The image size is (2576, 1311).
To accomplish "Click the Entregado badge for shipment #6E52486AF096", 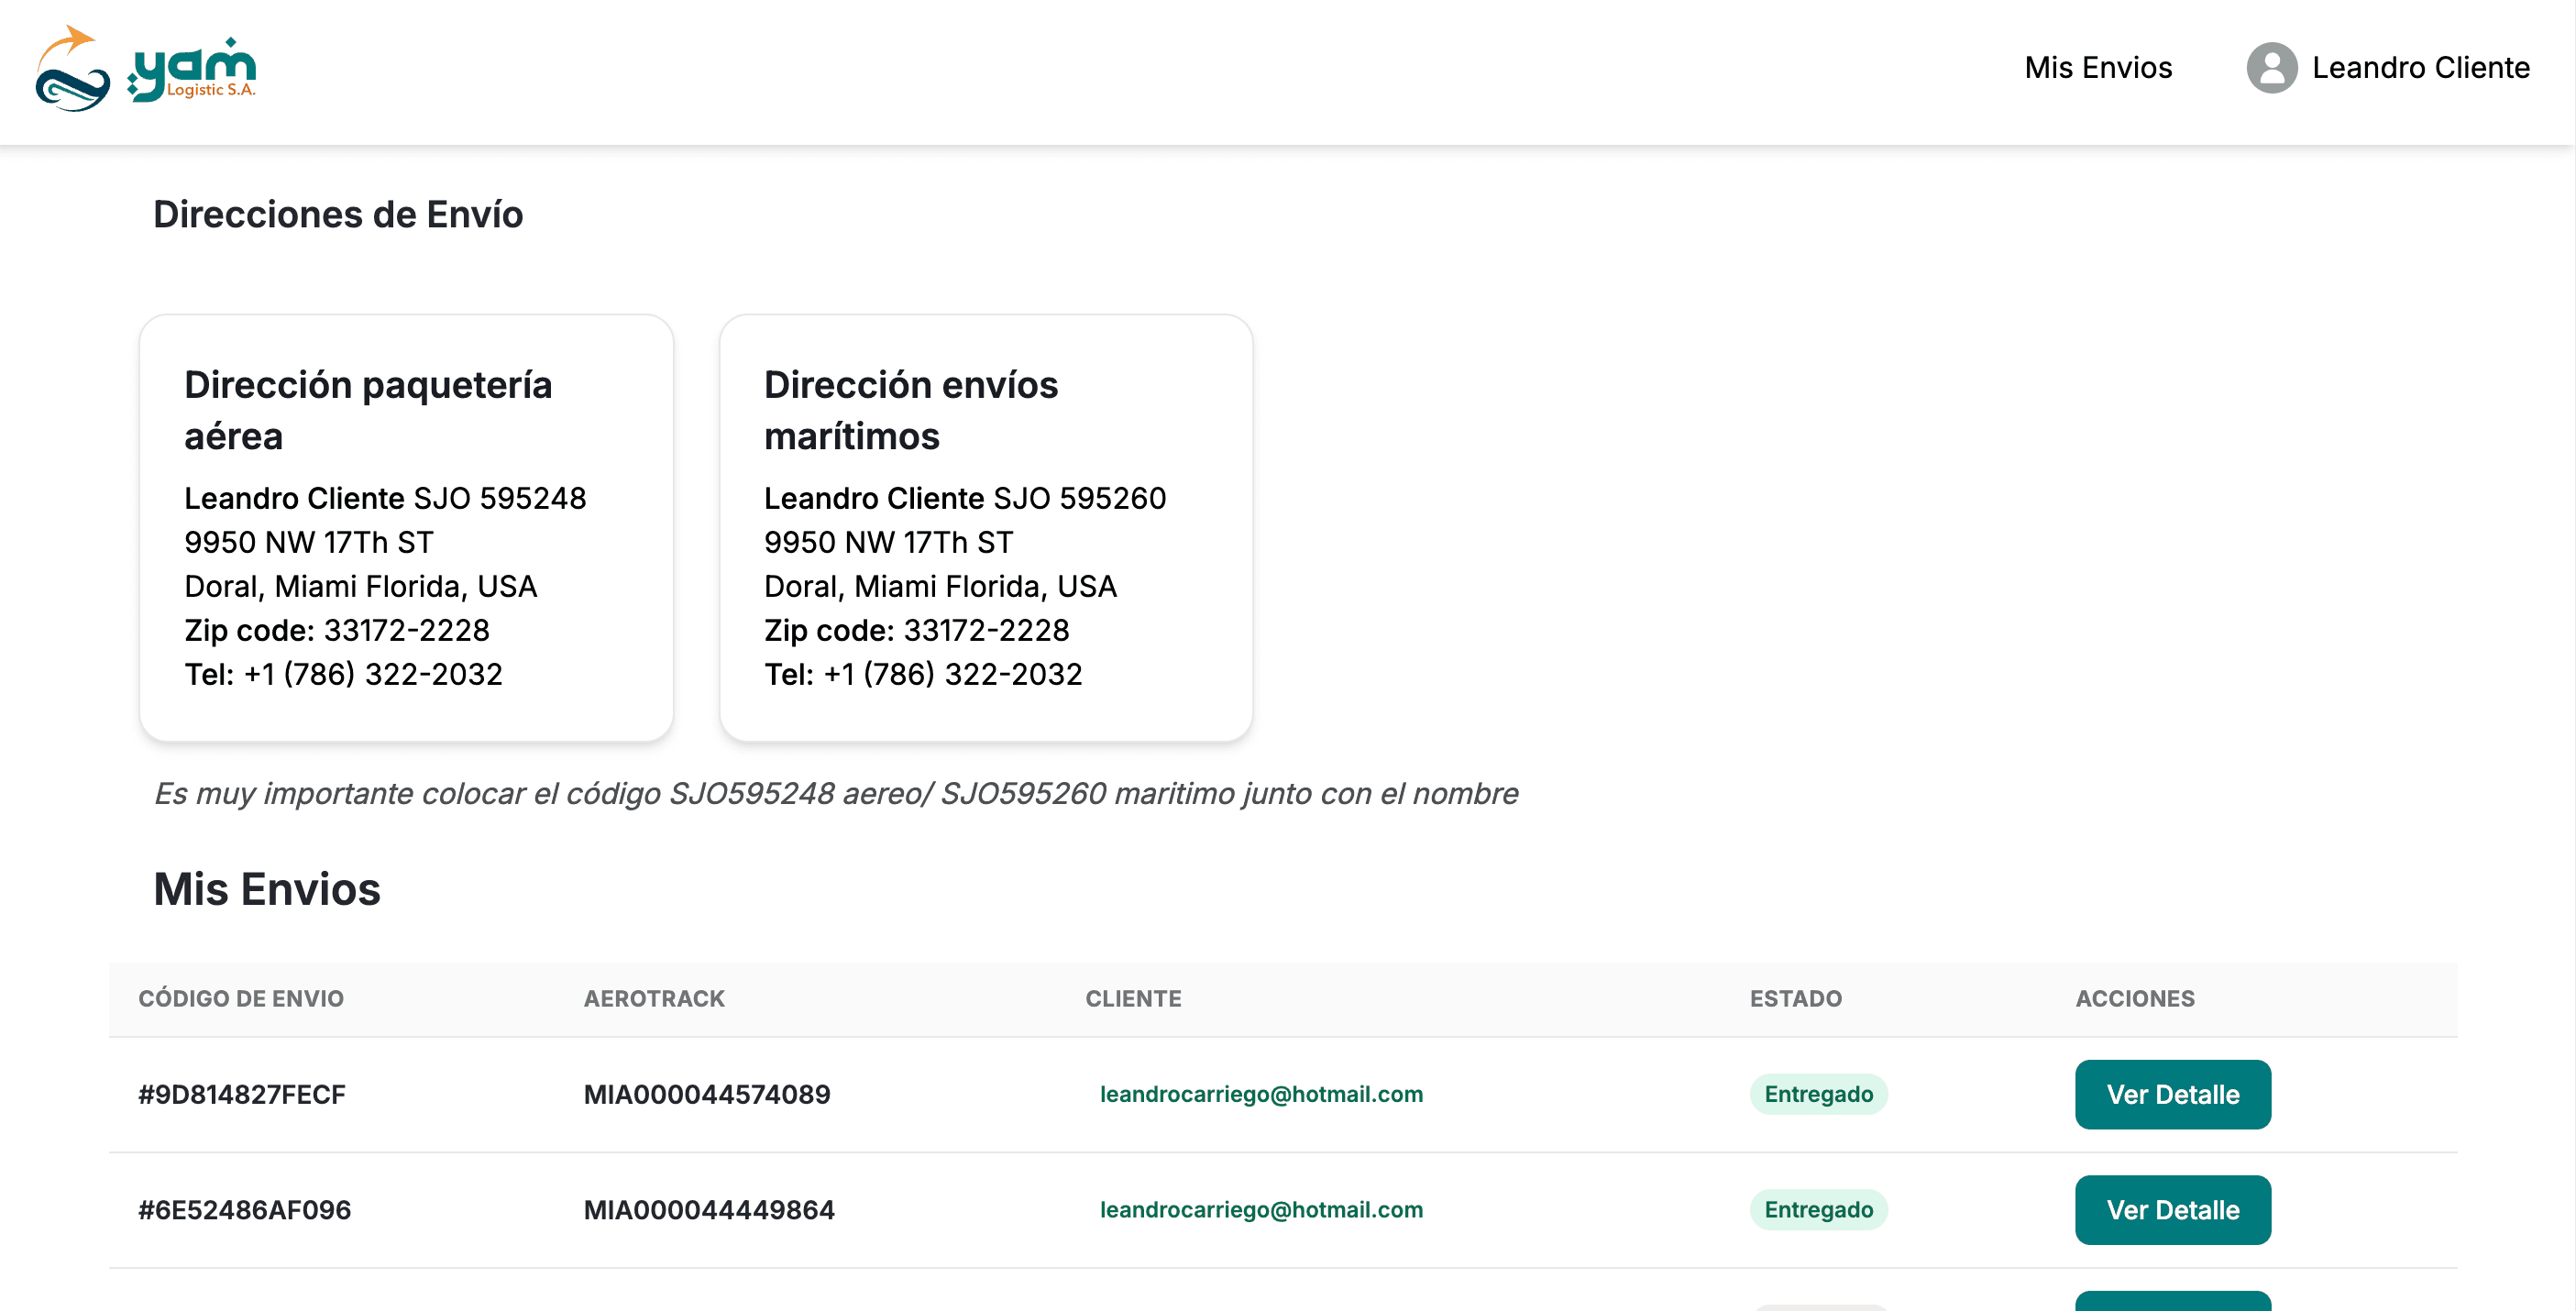I will pyautogui.click(x=1818, y=1209).
